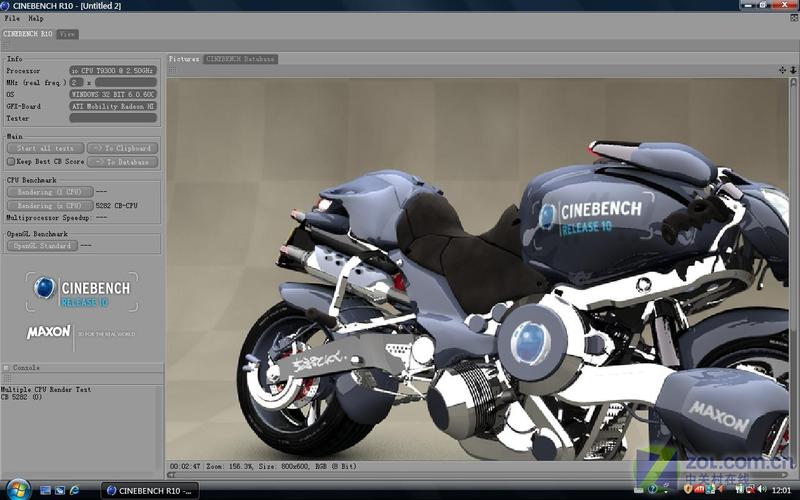
Task: Switch to the CINEBENCH R10 tab
Action: [x=28, y=34]
